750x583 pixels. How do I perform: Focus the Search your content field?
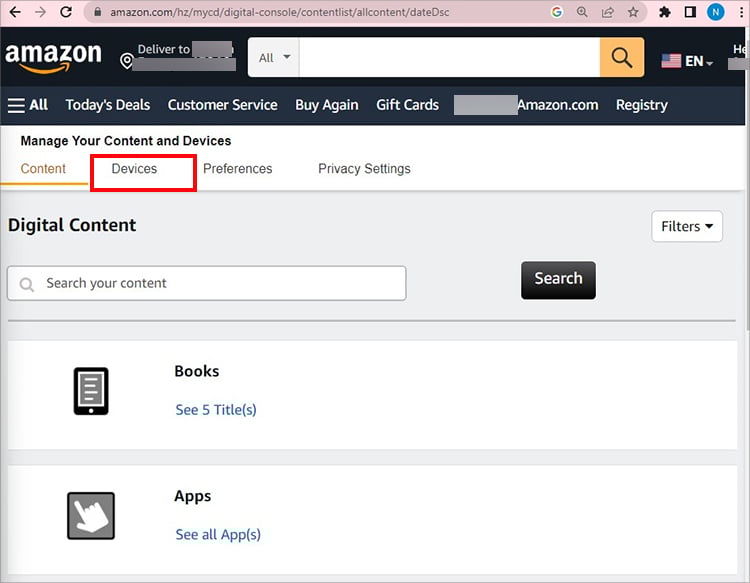click(x=207, y=284)
